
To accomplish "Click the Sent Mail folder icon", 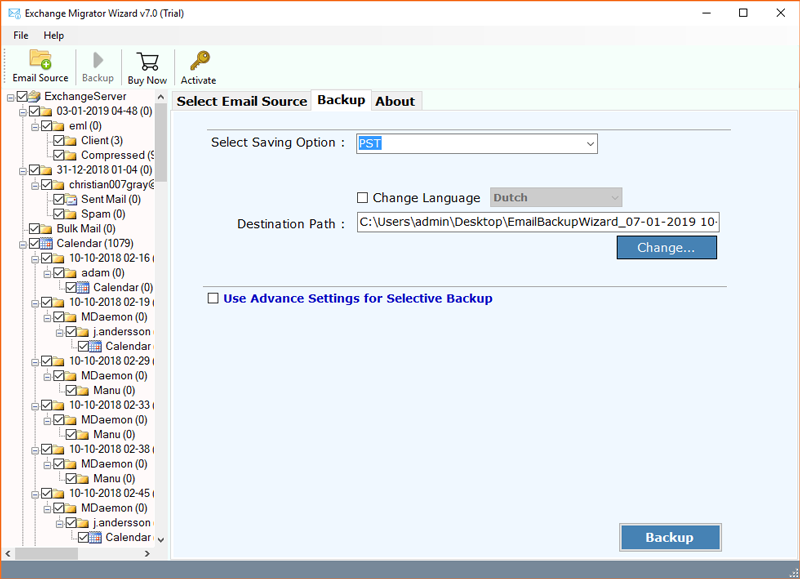I will (x=71, y=199).
